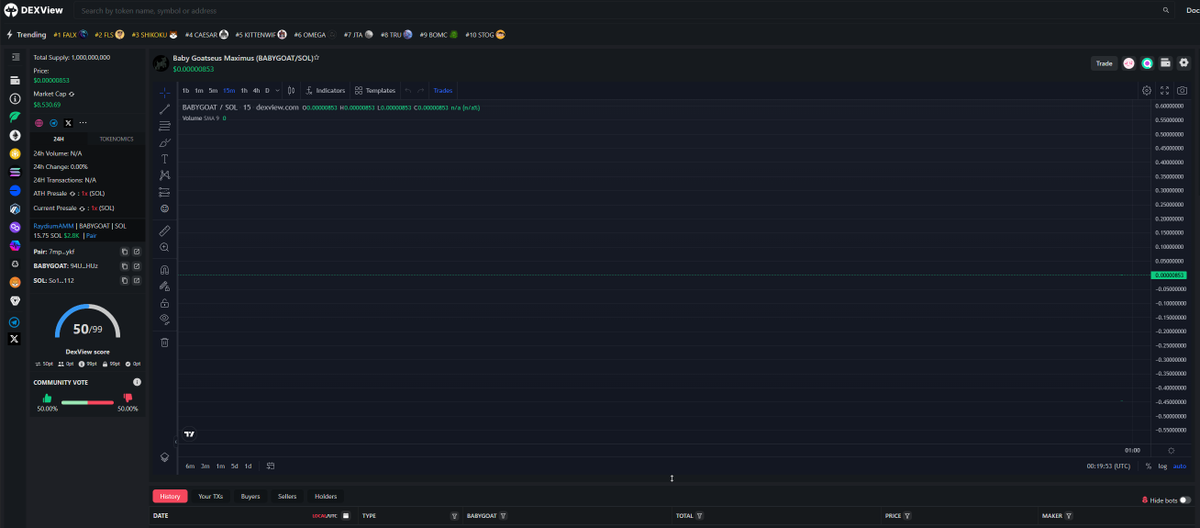The height and width of the screenshot is (528, 1200).
Task: Filter the TOTAL column
Action: tap(700, 516)
